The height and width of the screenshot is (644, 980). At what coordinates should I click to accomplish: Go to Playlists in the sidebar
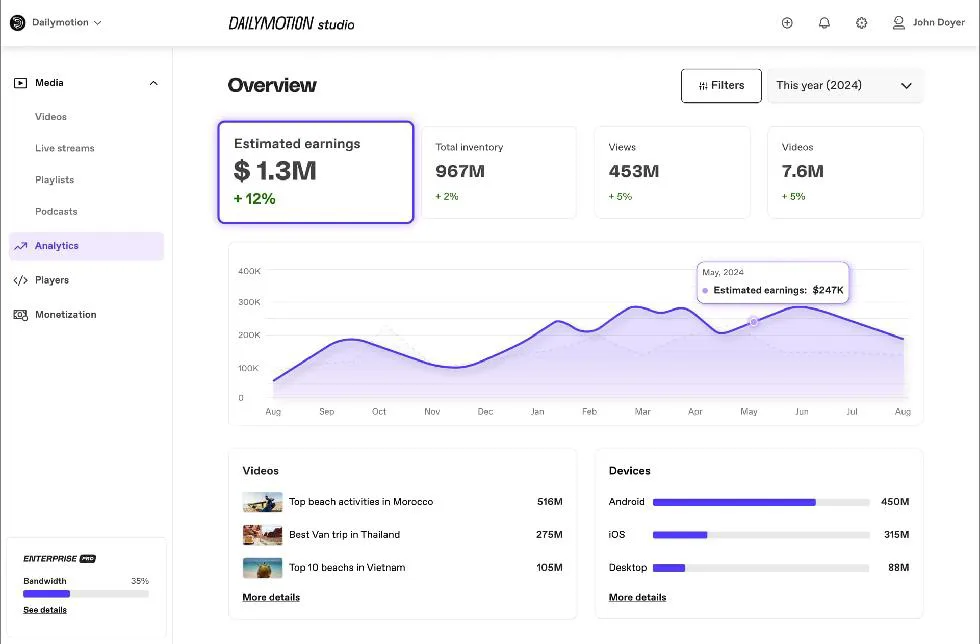tap(54, 180)
